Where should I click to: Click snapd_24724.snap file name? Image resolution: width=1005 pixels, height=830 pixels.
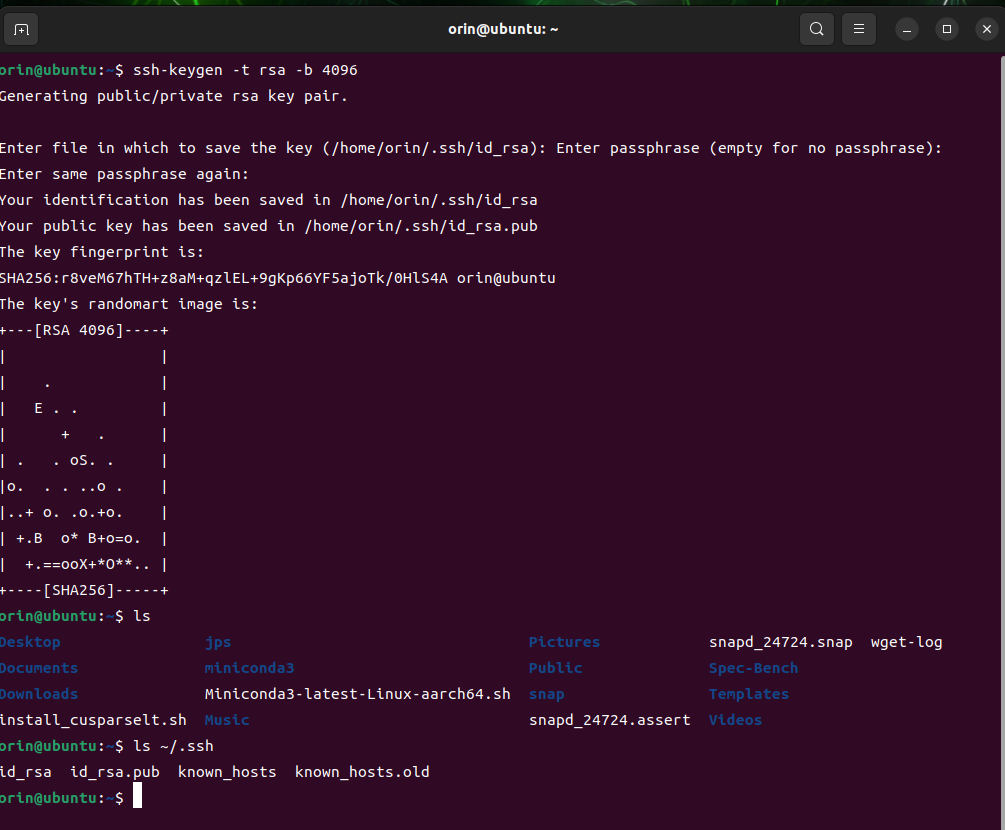pyautogui.click(x=781, y=642)
